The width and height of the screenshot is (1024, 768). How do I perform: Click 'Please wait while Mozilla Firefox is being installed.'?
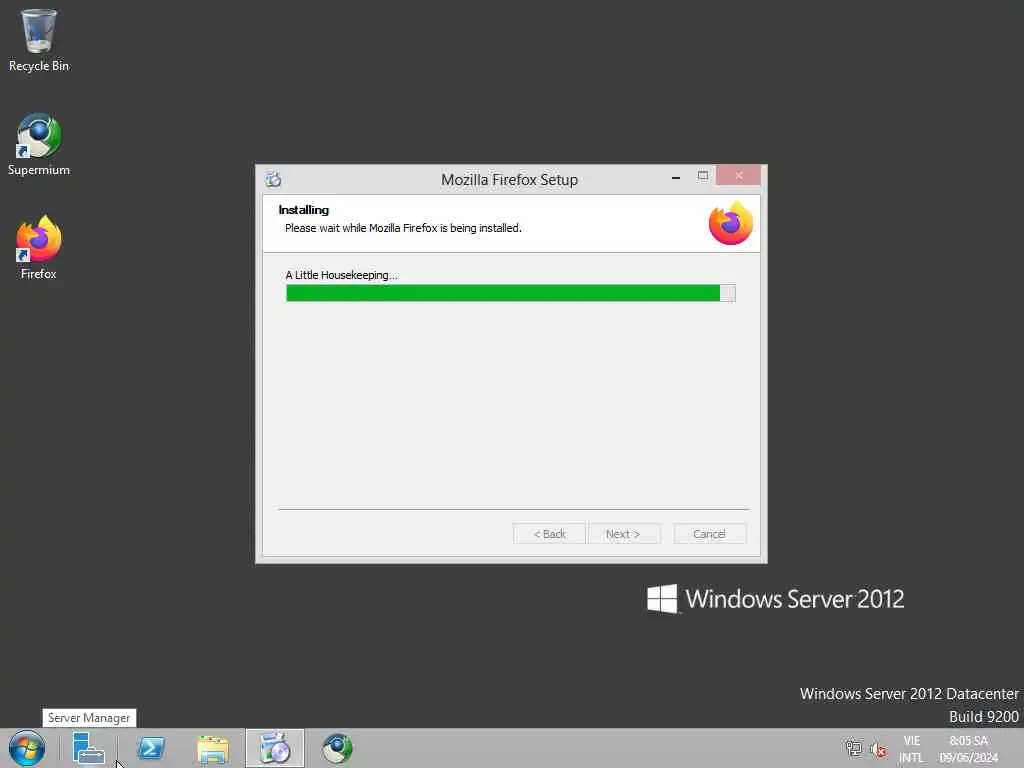pos(403,228)
